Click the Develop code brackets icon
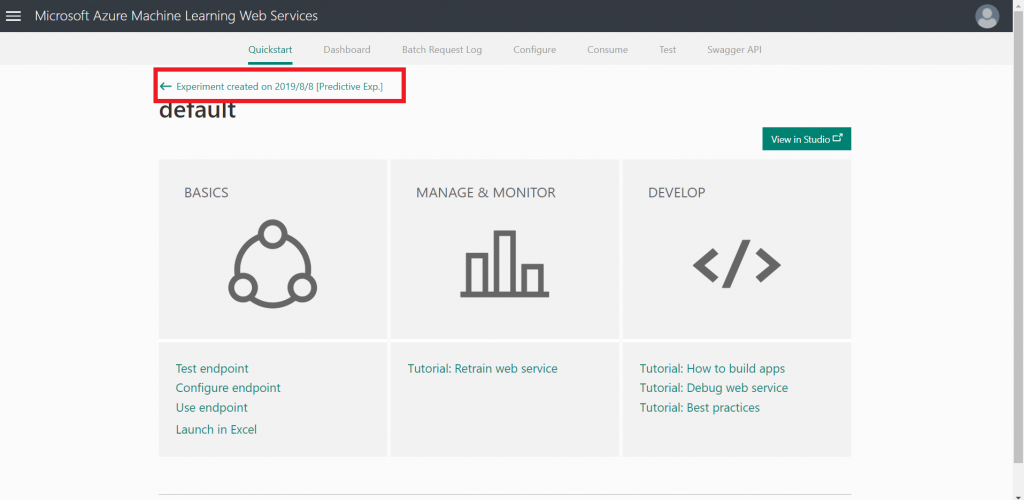This screenshot has height=500, width=1024. pos(737,264)
